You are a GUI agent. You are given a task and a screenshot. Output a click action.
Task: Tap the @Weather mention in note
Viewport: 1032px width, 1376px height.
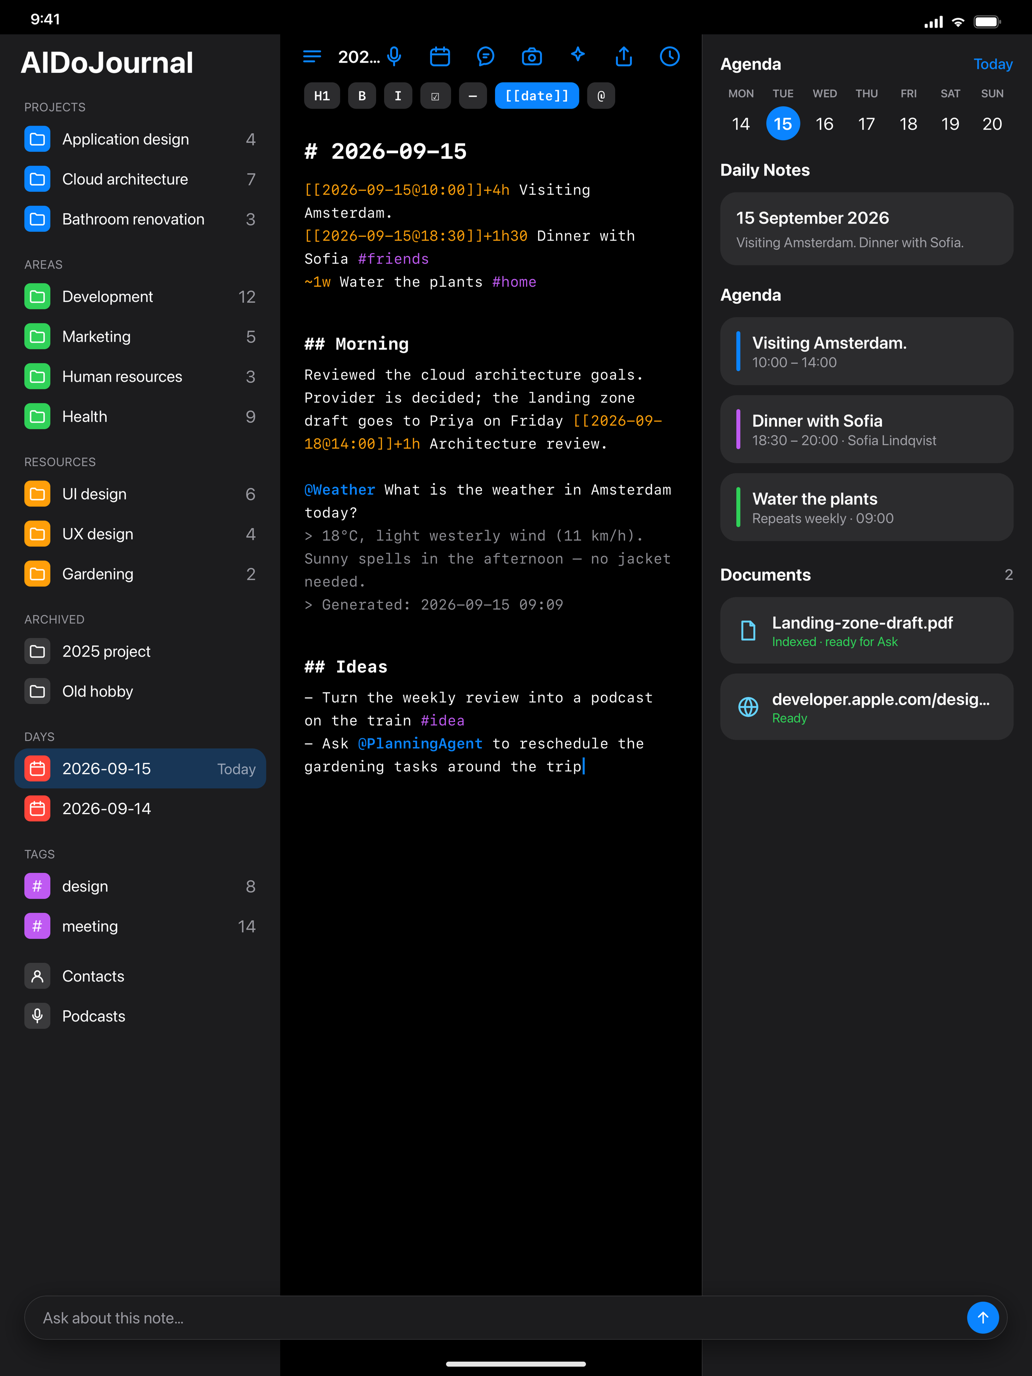coord(340,490)
